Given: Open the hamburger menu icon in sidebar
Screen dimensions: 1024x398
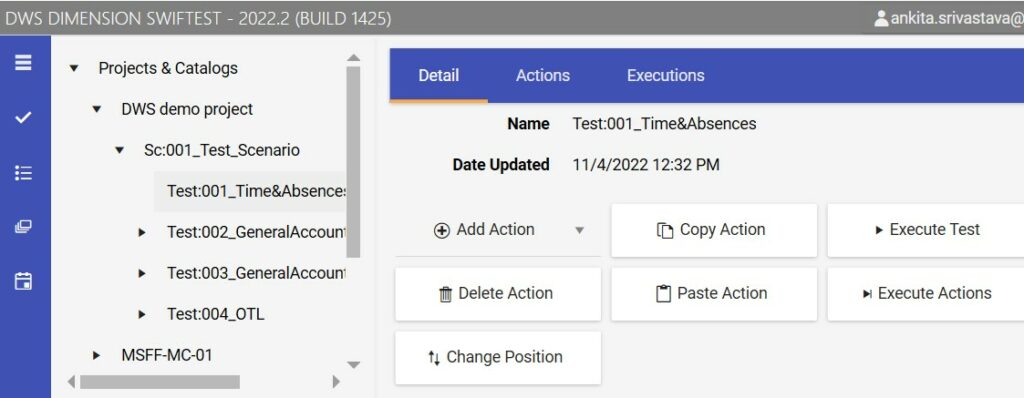Looking at the screenshot, I should click(x=24, y=63).
